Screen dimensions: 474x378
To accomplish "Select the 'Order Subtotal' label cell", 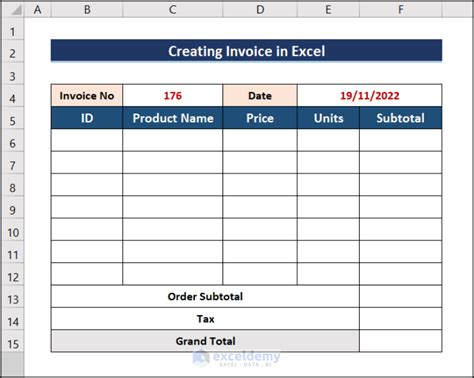I will click(205, 296).
